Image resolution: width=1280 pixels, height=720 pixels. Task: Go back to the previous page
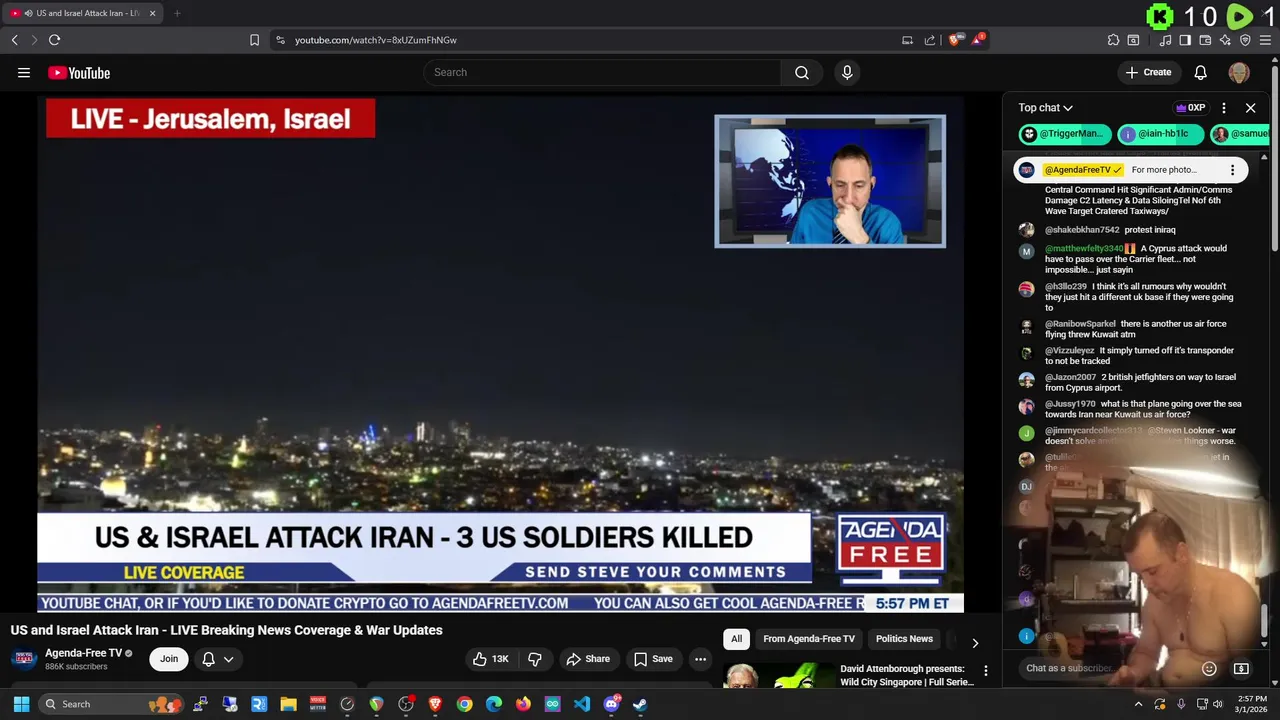tap(14, 40)
